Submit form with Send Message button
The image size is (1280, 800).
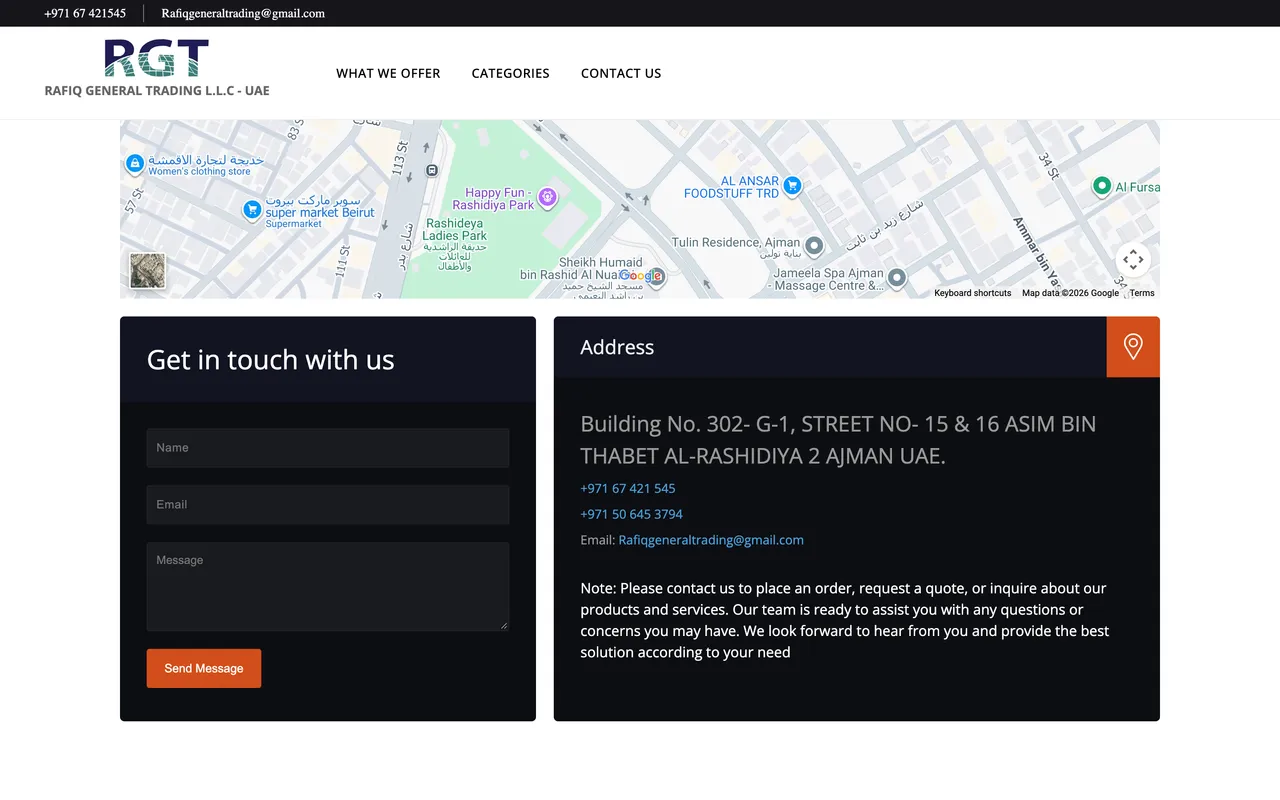pyautogui.click(x=204, y=668)
